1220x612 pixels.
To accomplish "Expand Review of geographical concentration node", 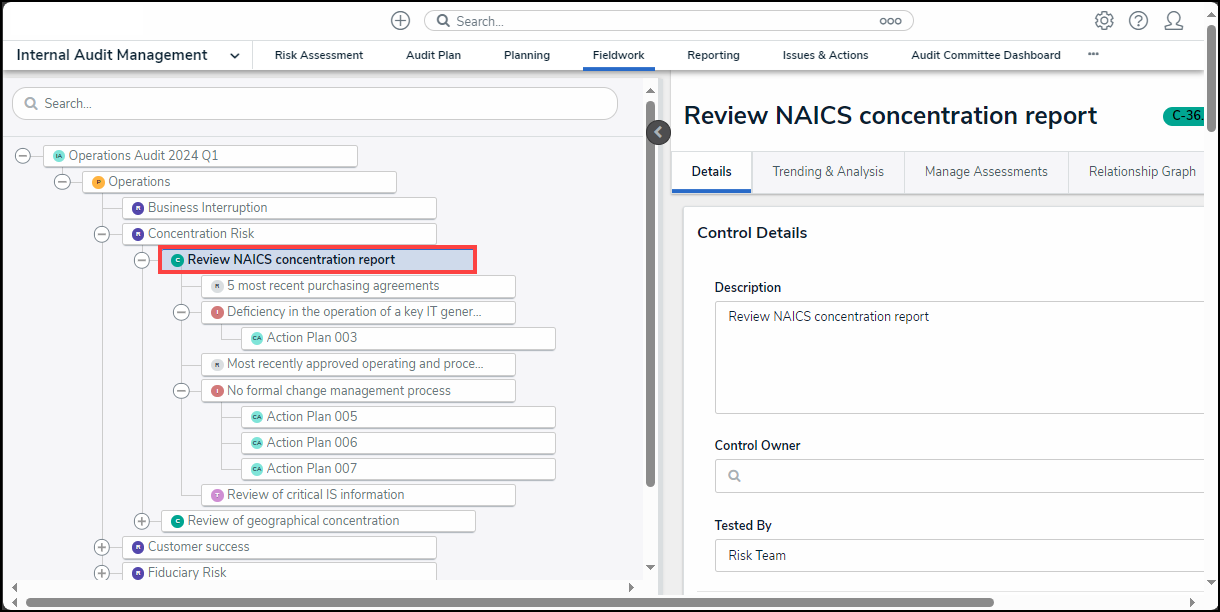I will click(x=142, y=521).
